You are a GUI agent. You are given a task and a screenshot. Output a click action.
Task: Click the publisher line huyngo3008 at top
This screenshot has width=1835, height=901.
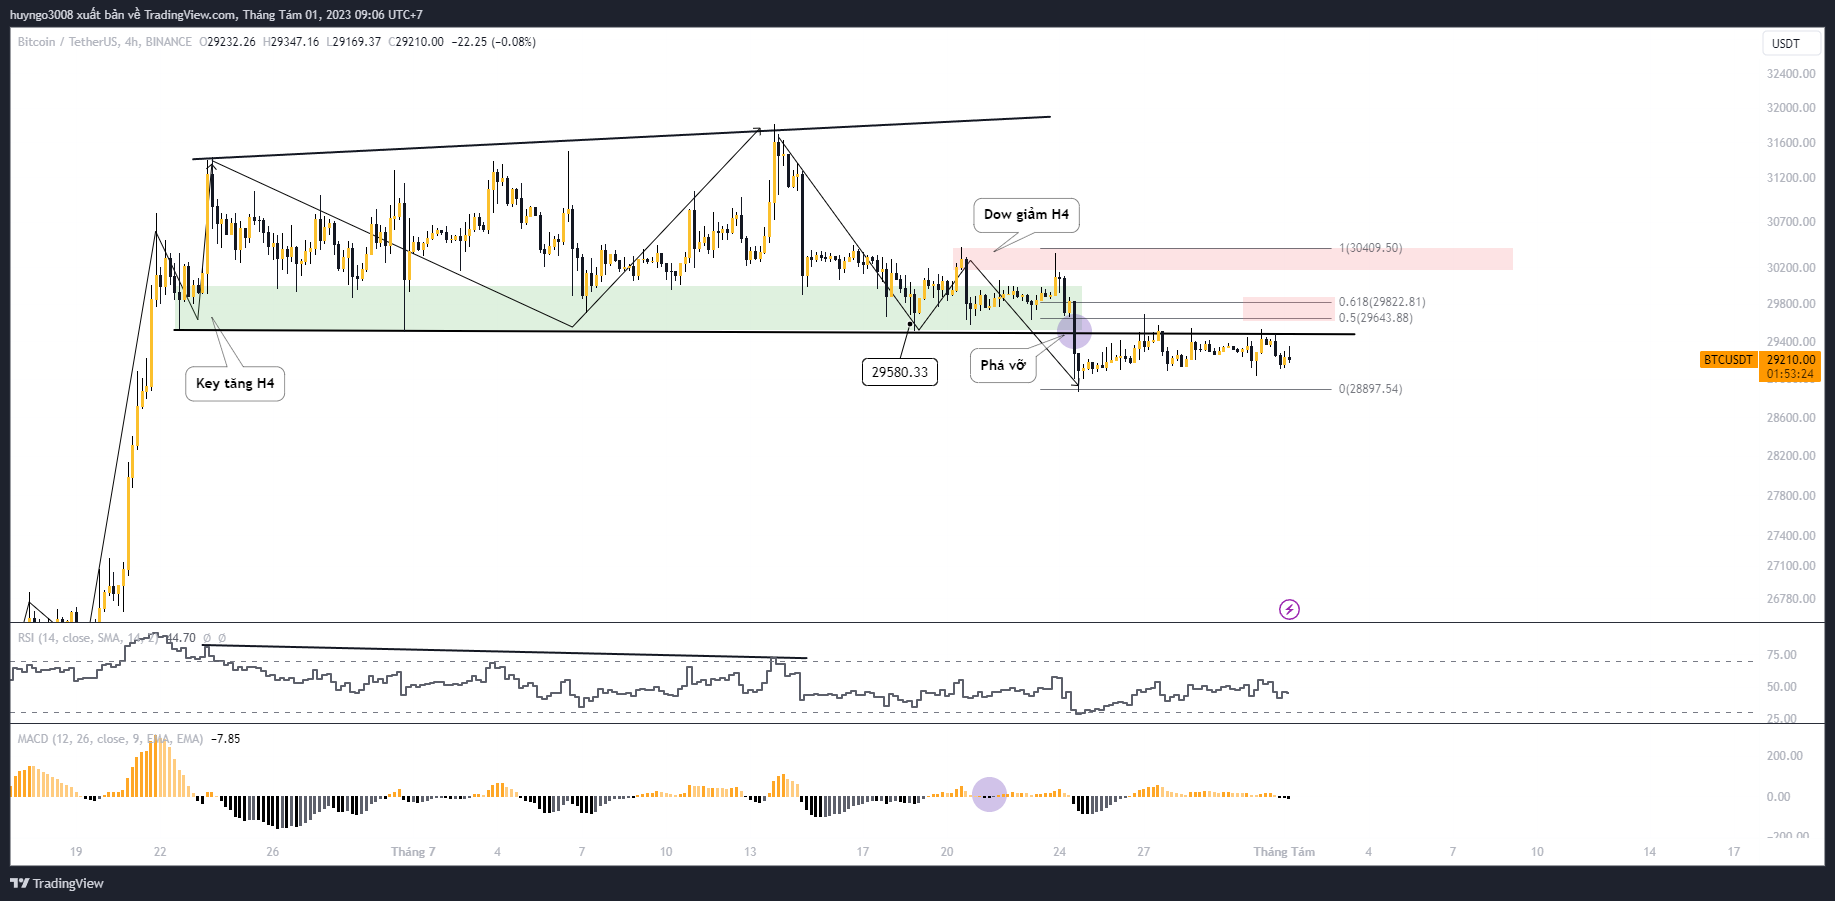(x=216, y=14)
